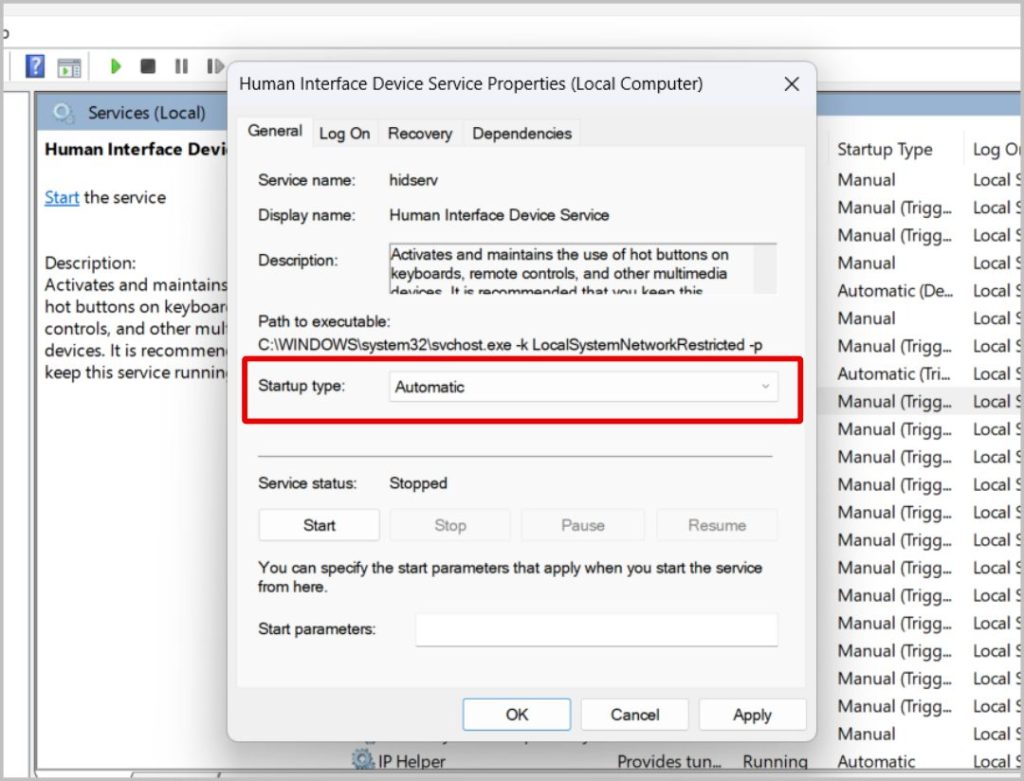This screenshot has height=781, width=1024.
Task: Click the Show/Hide Action Pane toolbar icon
Action: click(x=69, y=67)
